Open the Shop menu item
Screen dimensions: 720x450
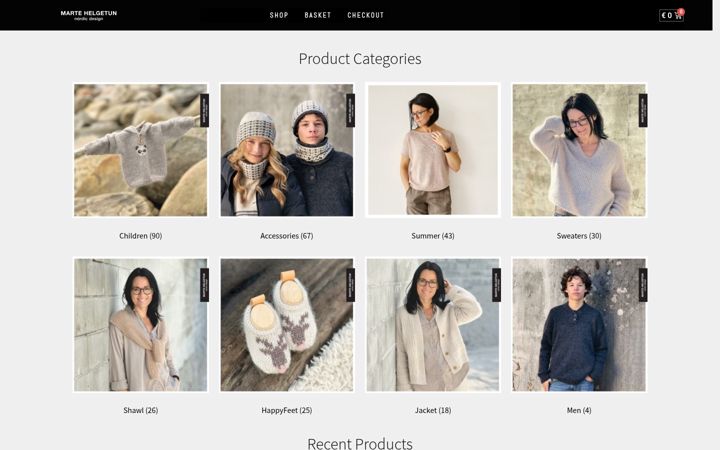(279, 15)
